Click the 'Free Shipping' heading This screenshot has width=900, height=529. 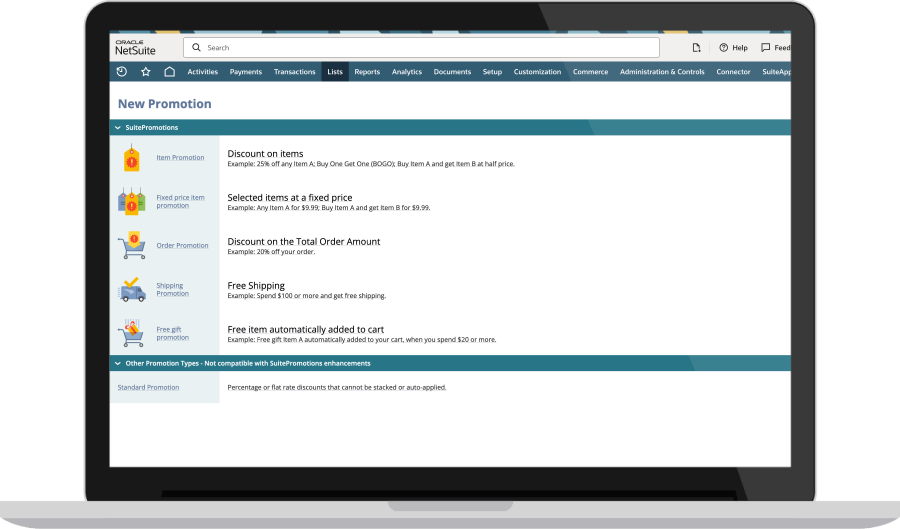point(256,286)
